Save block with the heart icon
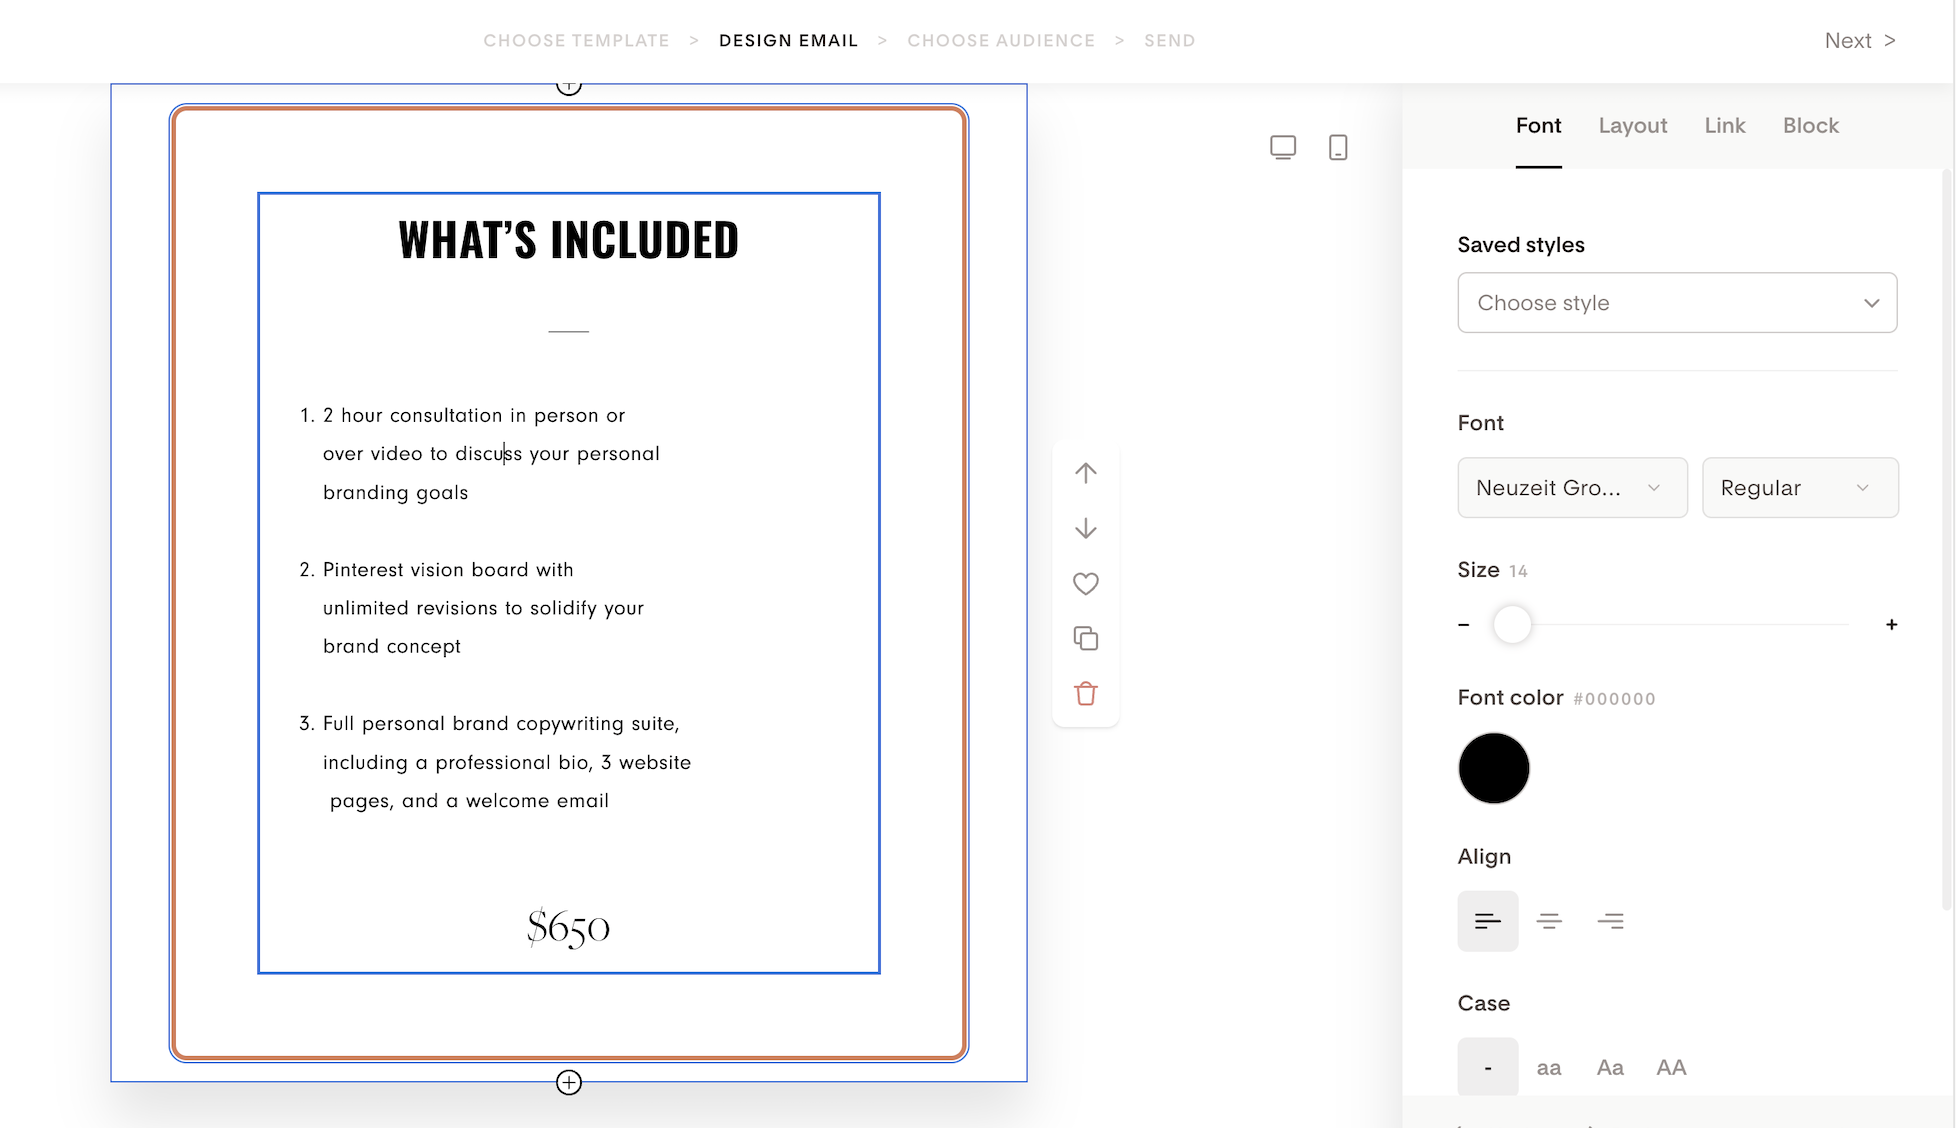This screenshot has width=1956, height=1128. 1085,583
